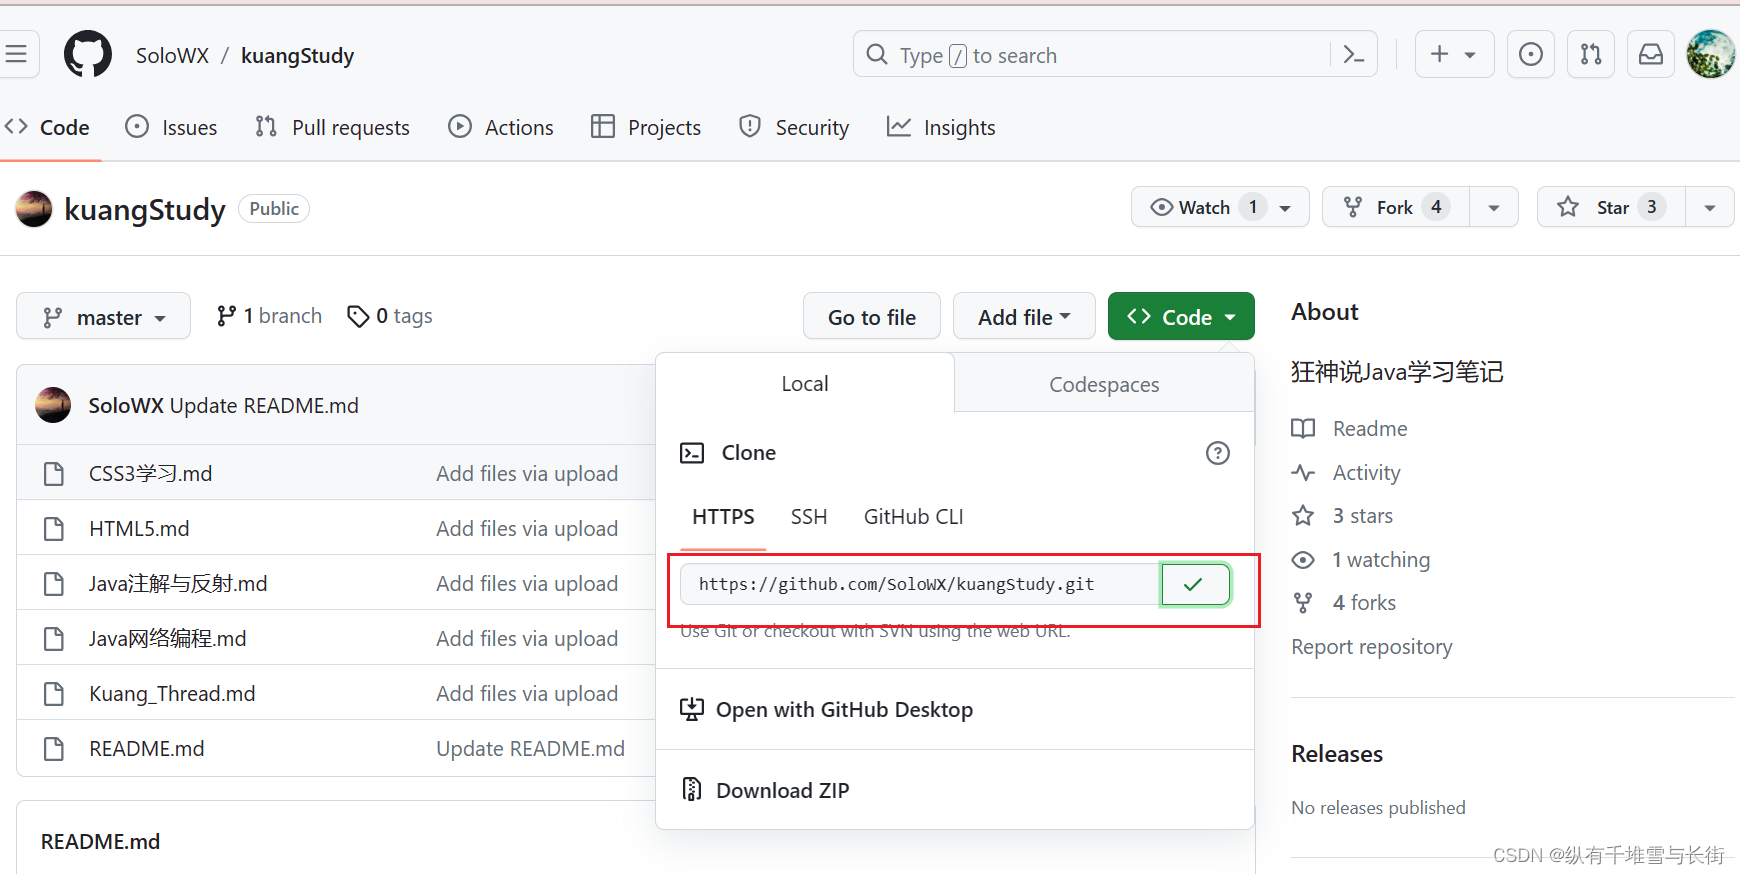
Task: Open the Add file dropdown
Action: pos(1024,317)
